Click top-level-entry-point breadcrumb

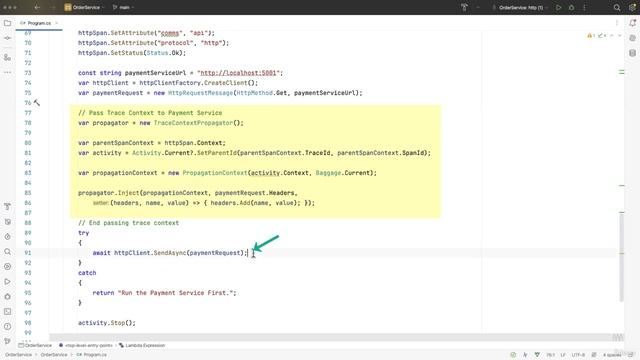click(x=86, y=345)
